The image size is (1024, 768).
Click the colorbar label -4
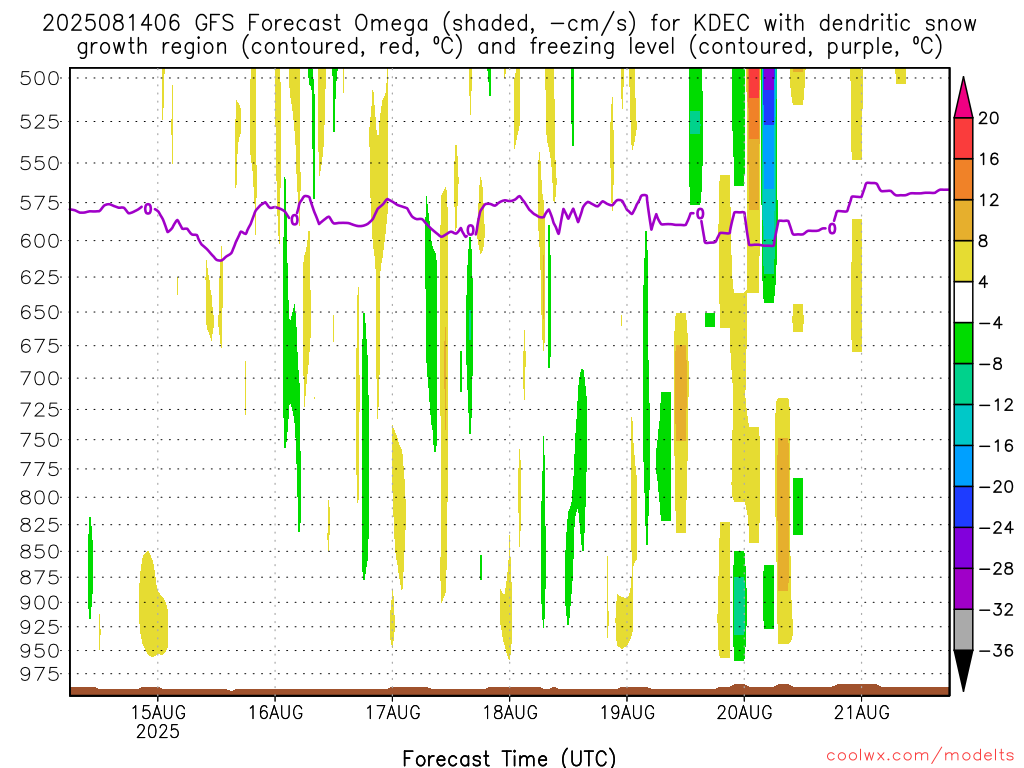(991, 323)
